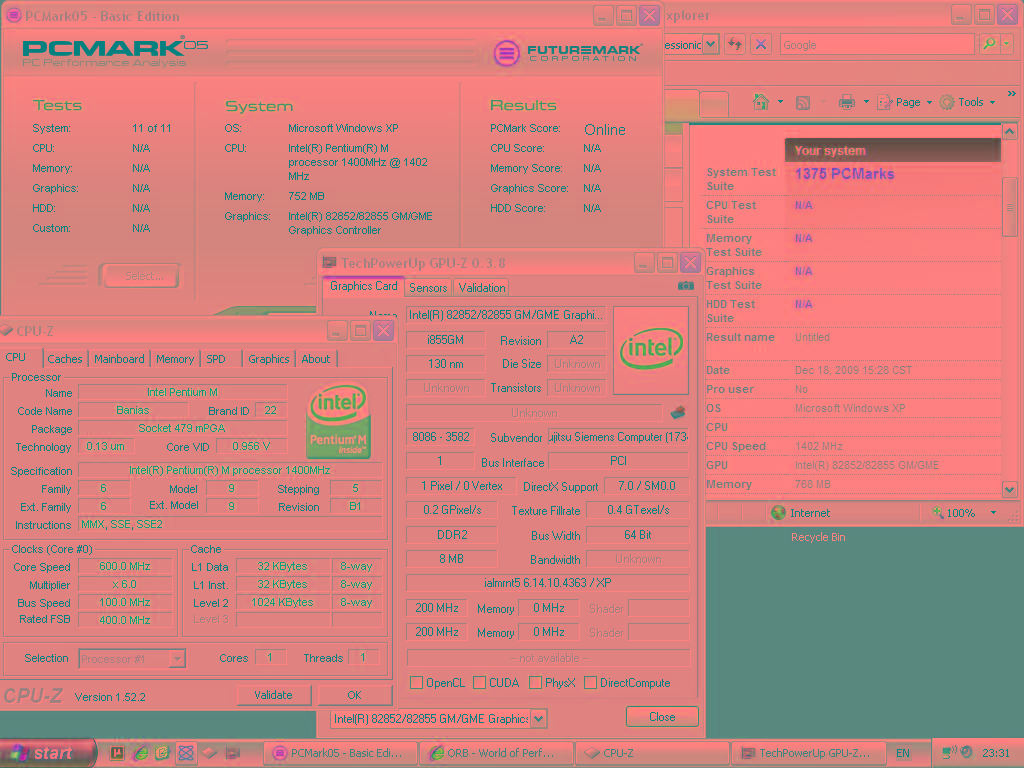This screenshot has height=768, width=1024.
Task: Click the magnifier search icon in Explorer
Action: (x=989, y=44)
